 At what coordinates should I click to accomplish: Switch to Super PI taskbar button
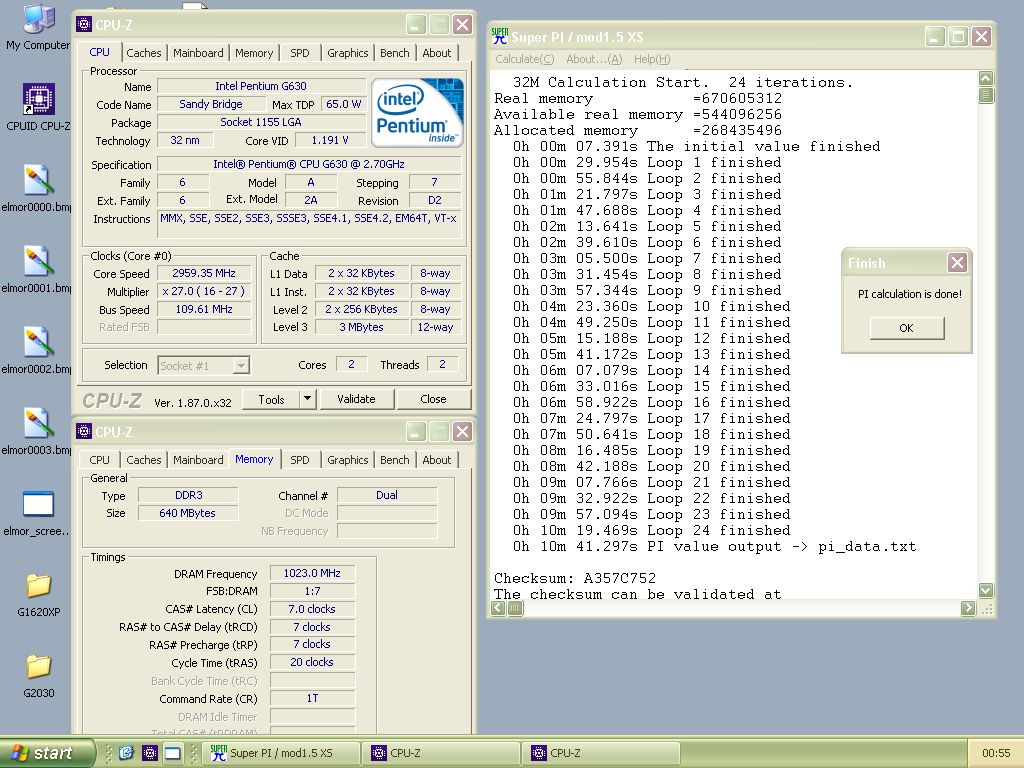click(282, 753)
